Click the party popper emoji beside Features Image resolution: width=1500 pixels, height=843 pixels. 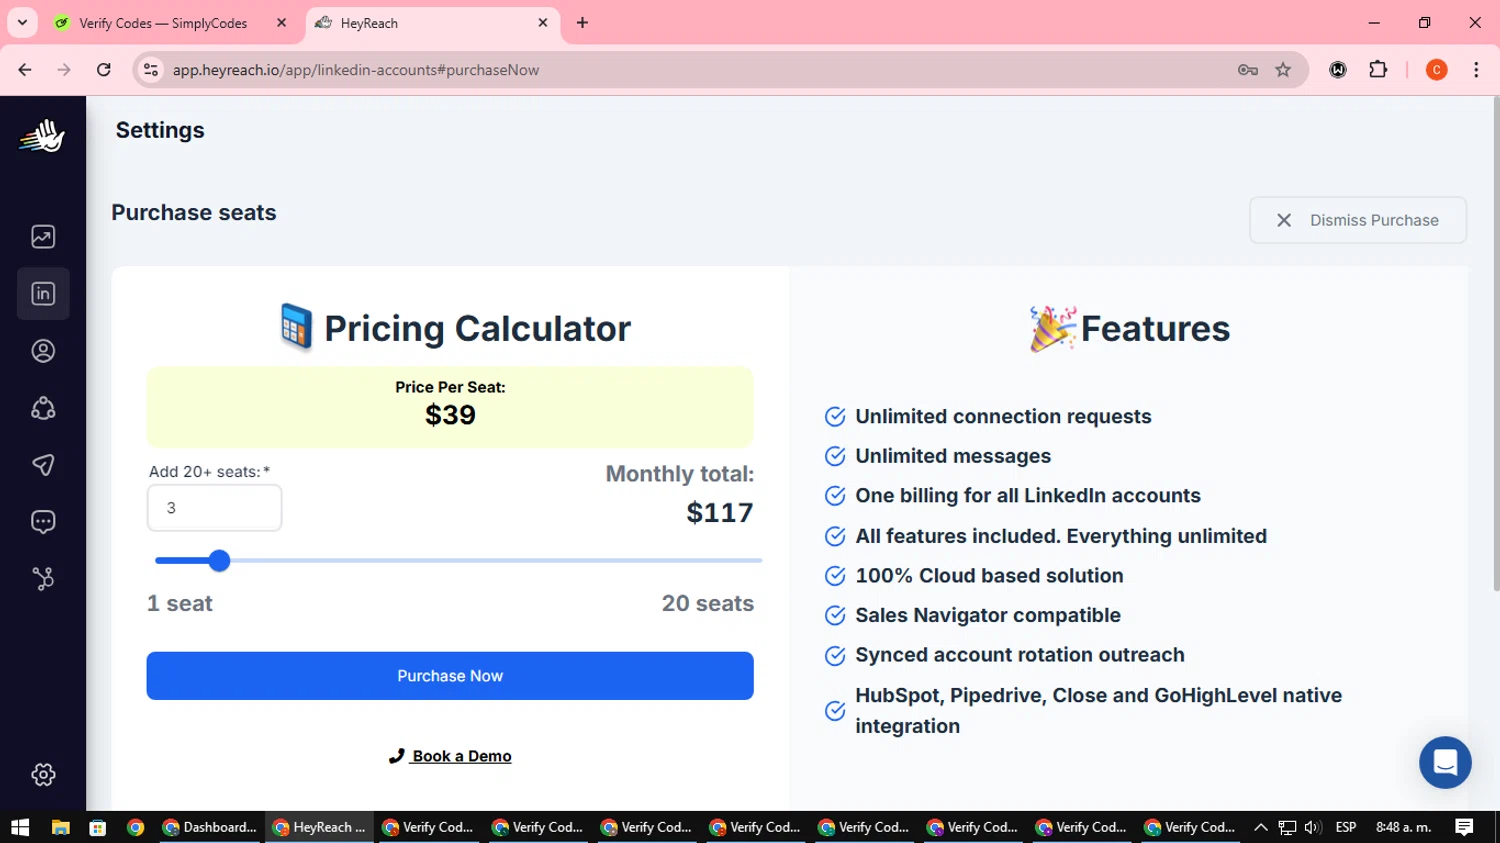(1053, 328)
